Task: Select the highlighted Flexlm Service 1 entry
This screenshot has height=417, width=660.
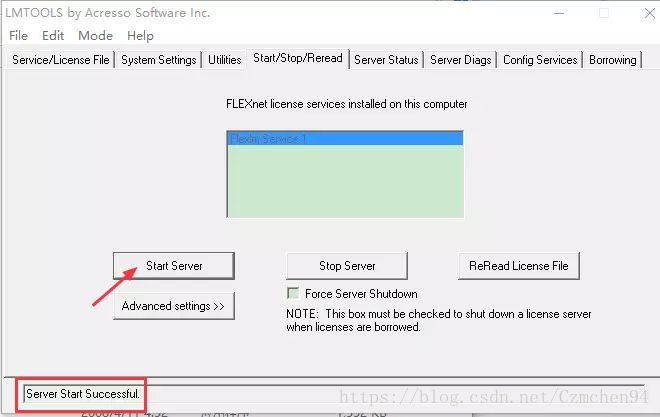Action: (345, 139)
